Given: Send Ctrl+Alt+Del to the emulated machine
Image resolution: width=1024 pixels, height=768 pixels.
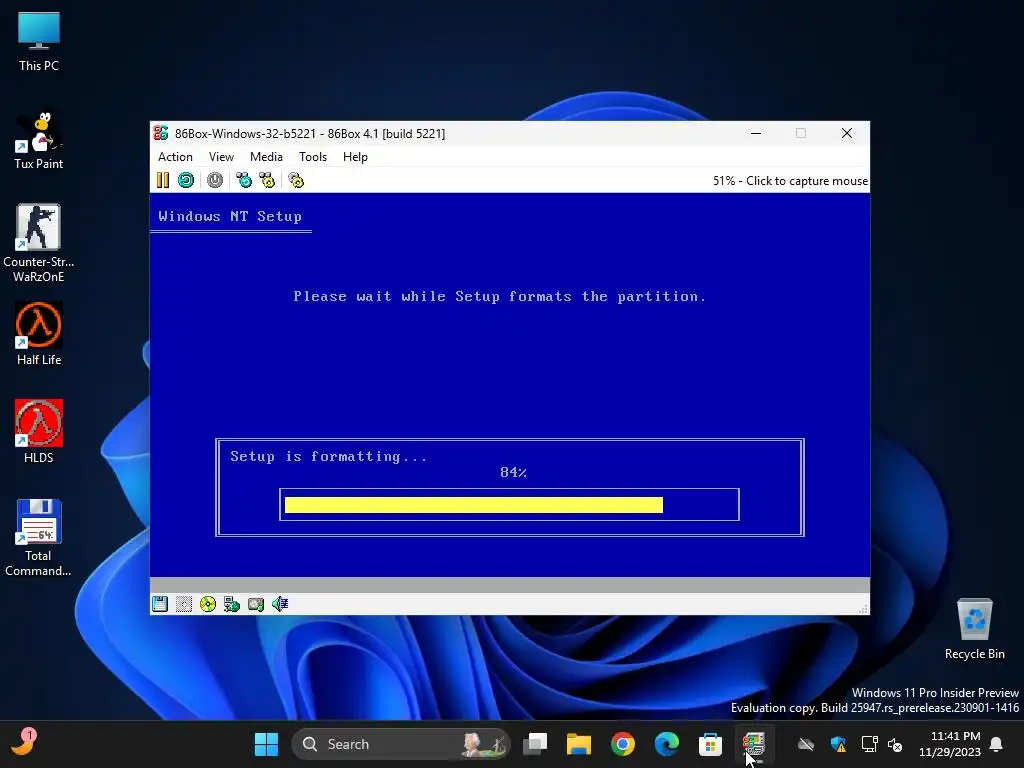Looking at the screenshot, I should tap(244, 180).
